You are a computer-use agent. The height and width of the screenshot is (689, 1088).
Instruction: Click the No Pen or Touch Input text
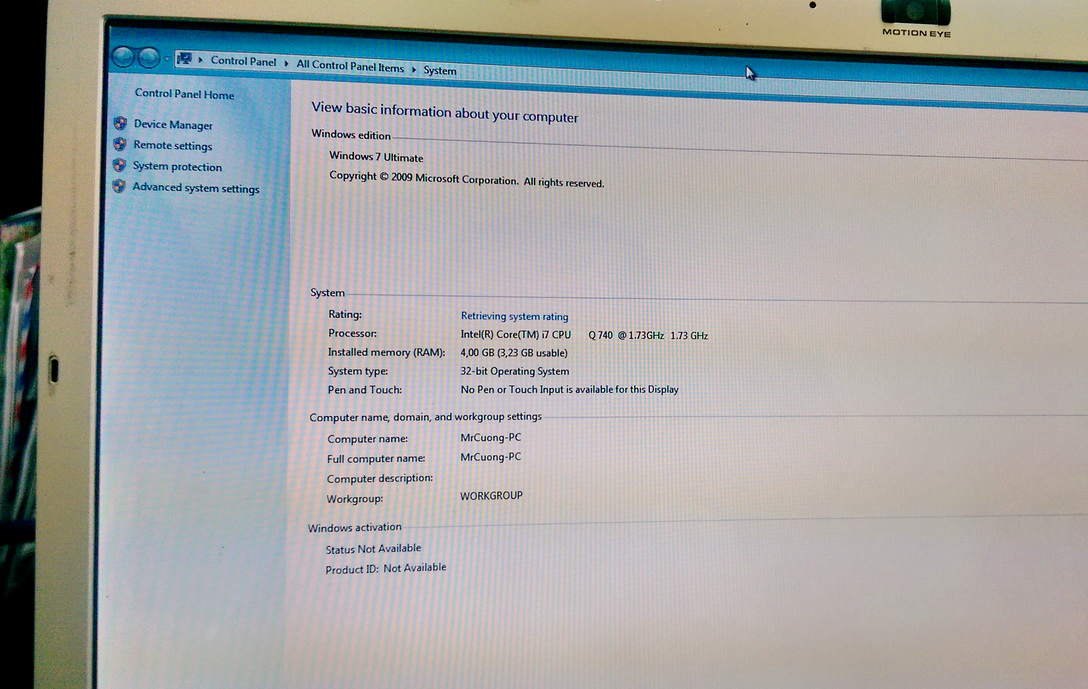[x=569, y=389]
